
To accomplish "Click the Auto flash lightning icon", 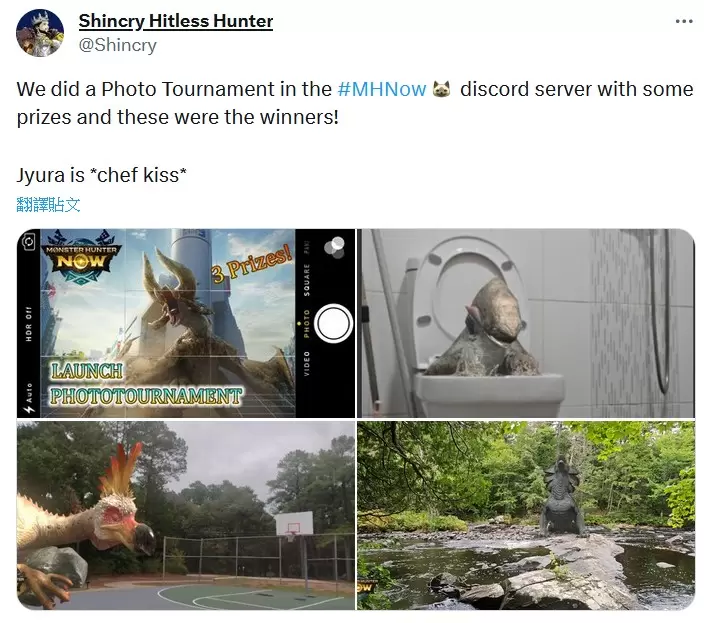I will [29, 409].
